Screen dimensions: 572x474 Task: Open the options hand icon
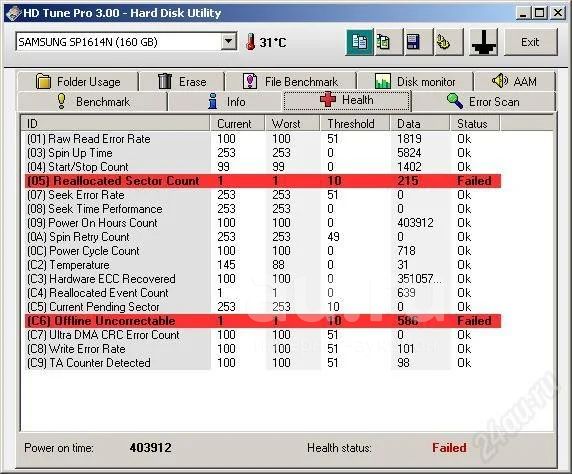(449, 42)
